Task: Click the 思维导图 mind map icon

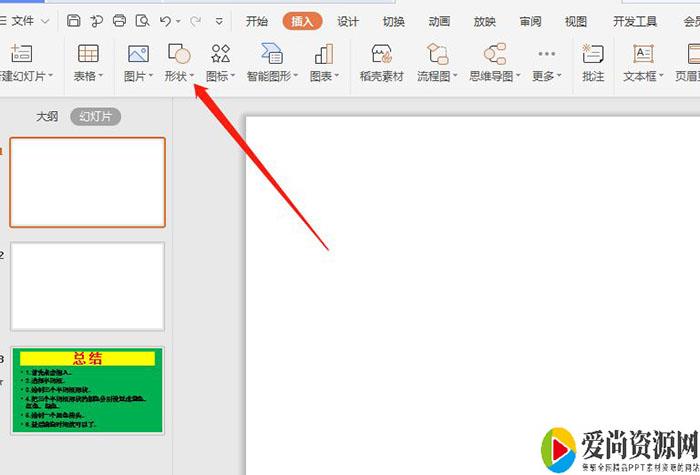Action: (495, 53)
